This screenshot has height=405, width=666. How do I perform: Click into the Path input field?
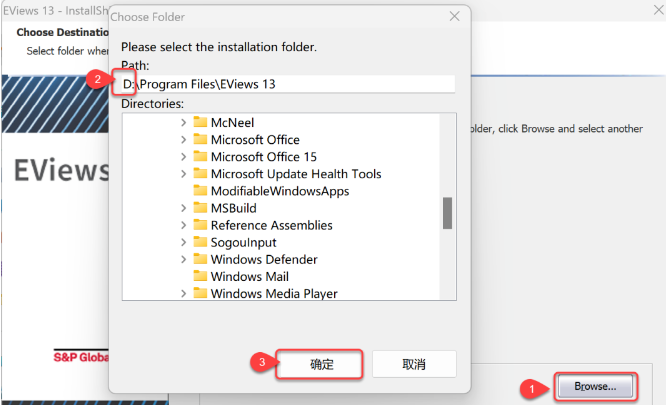coord(288,84)
